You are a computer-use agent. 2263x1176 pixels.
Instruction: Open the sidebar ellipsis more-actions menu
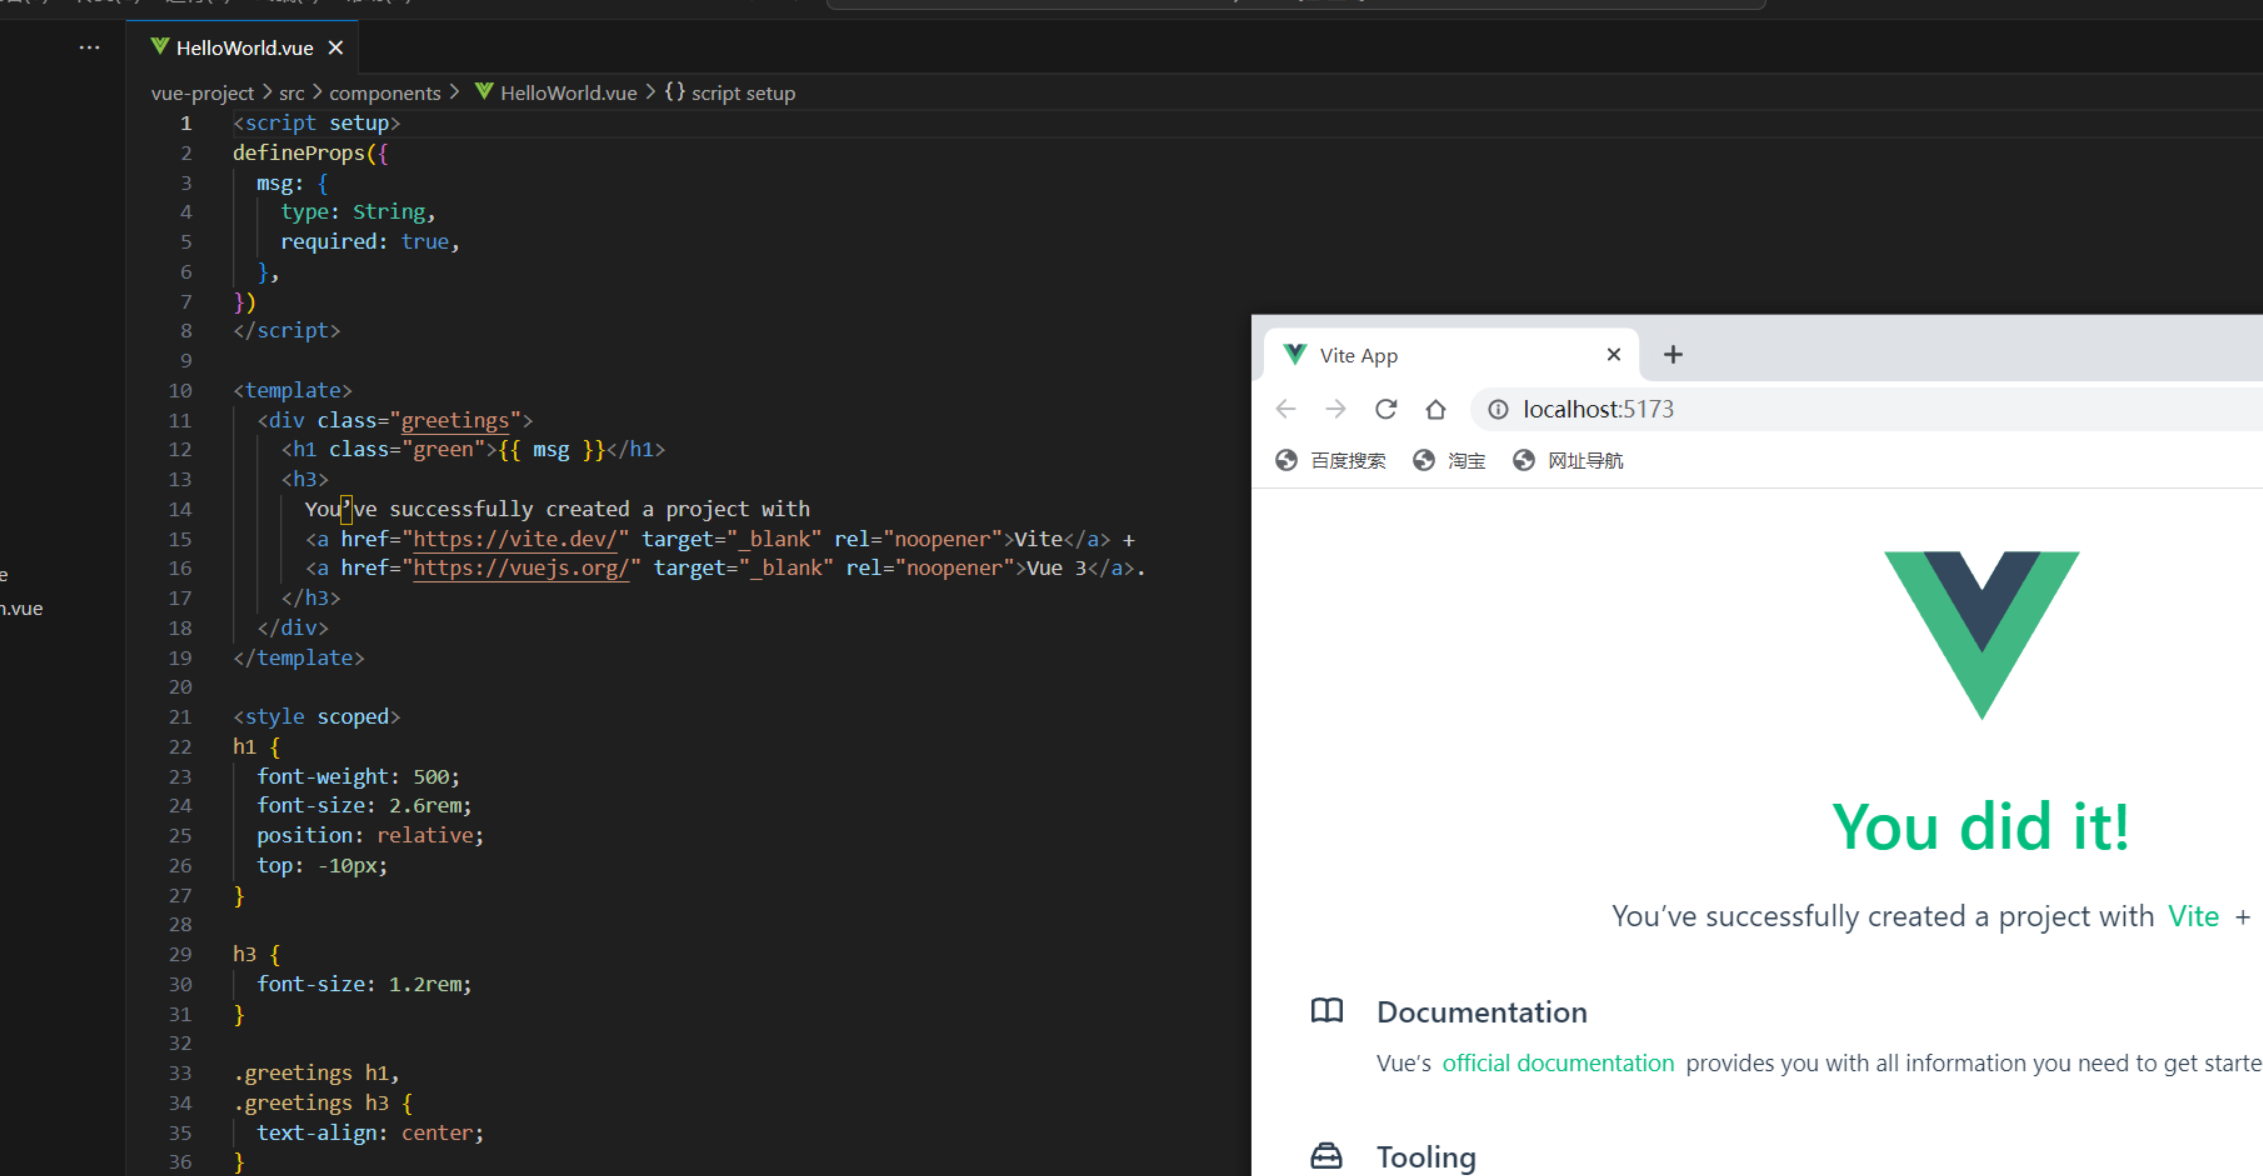click(x=89, y=47)
